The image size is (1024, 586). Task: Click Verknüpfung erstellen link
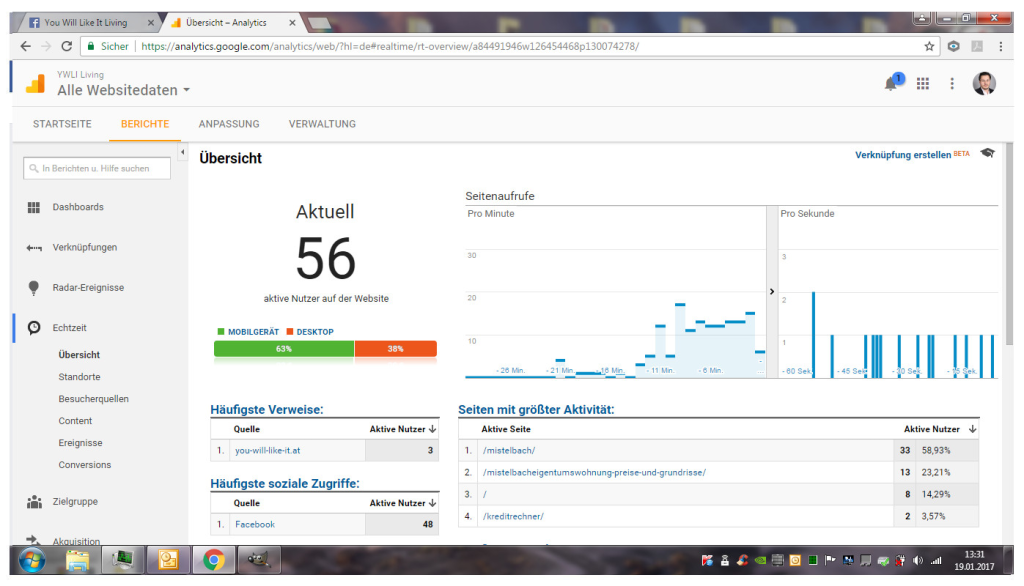point(903,155)
